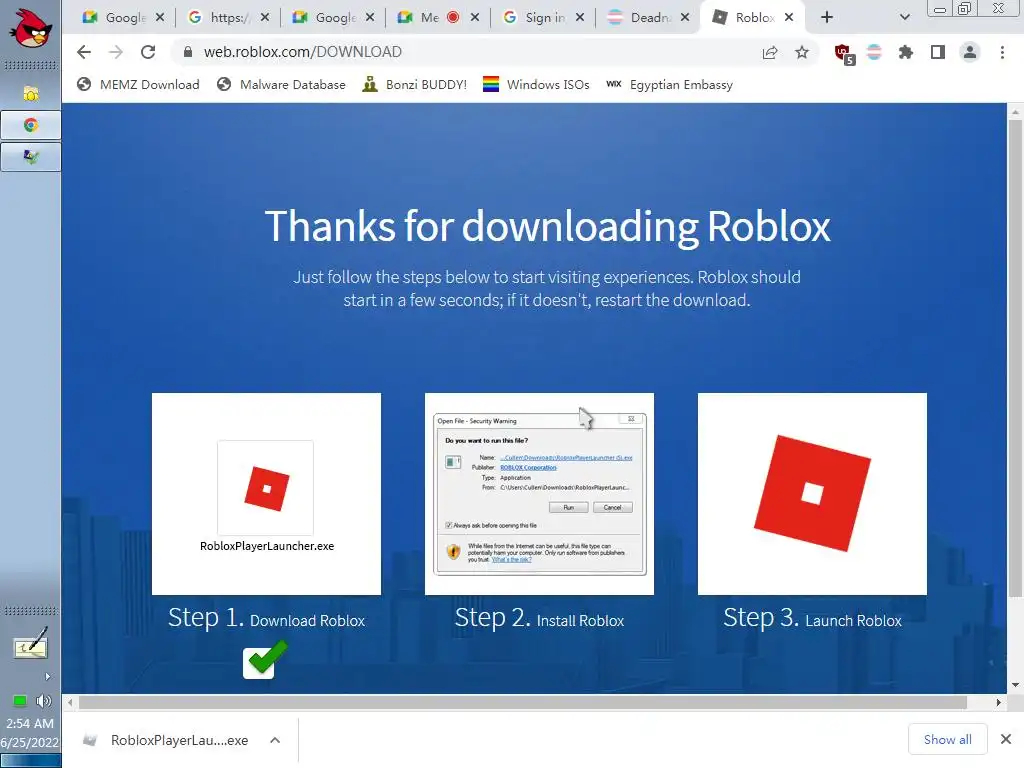Open the Malware Database bookmark
Viewport: 1024px width, 768px height.
281,85
